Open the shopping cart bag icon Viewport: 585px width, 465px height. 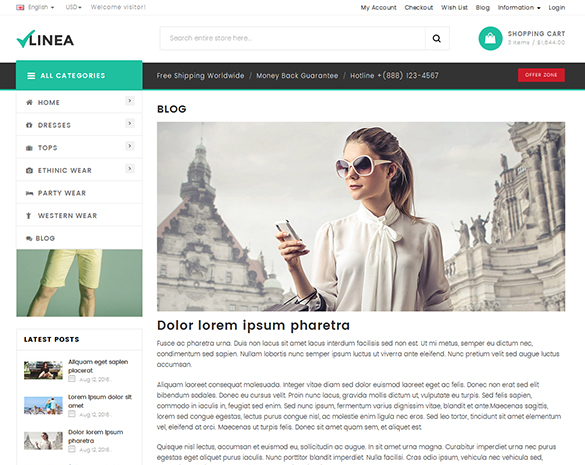click(x=490, y=38)
